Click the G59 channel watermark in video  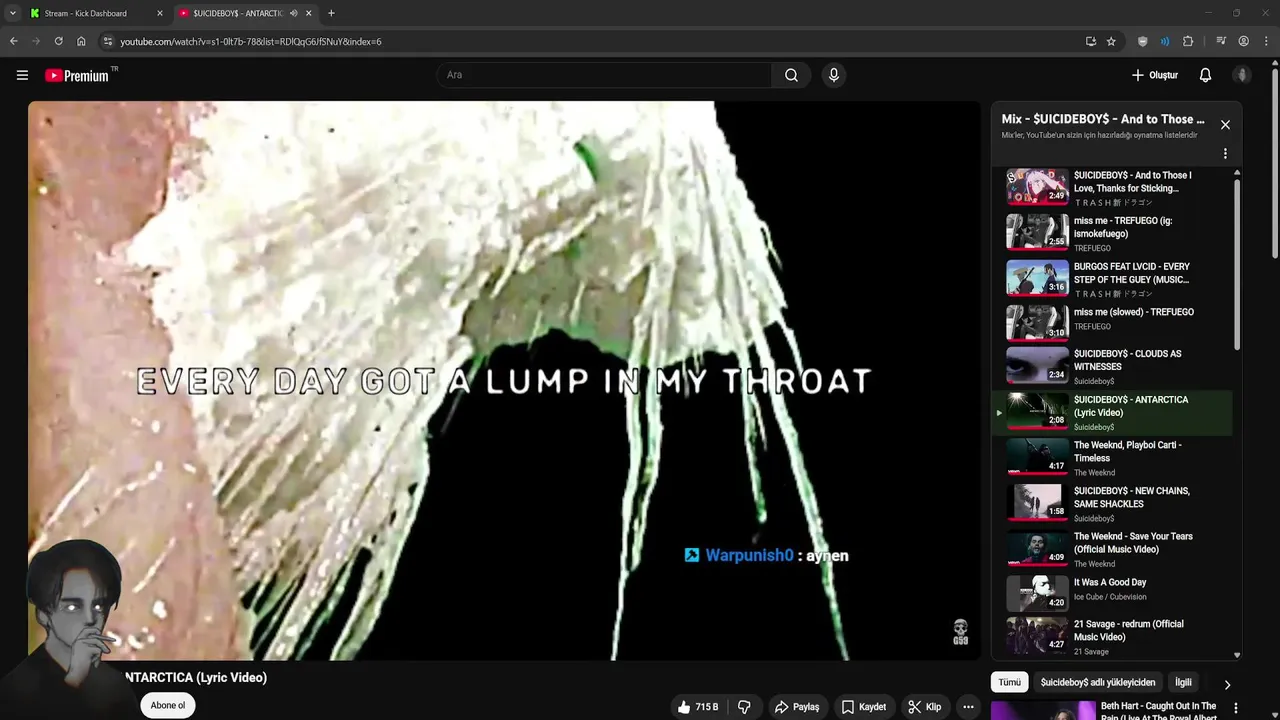(960, 632)
